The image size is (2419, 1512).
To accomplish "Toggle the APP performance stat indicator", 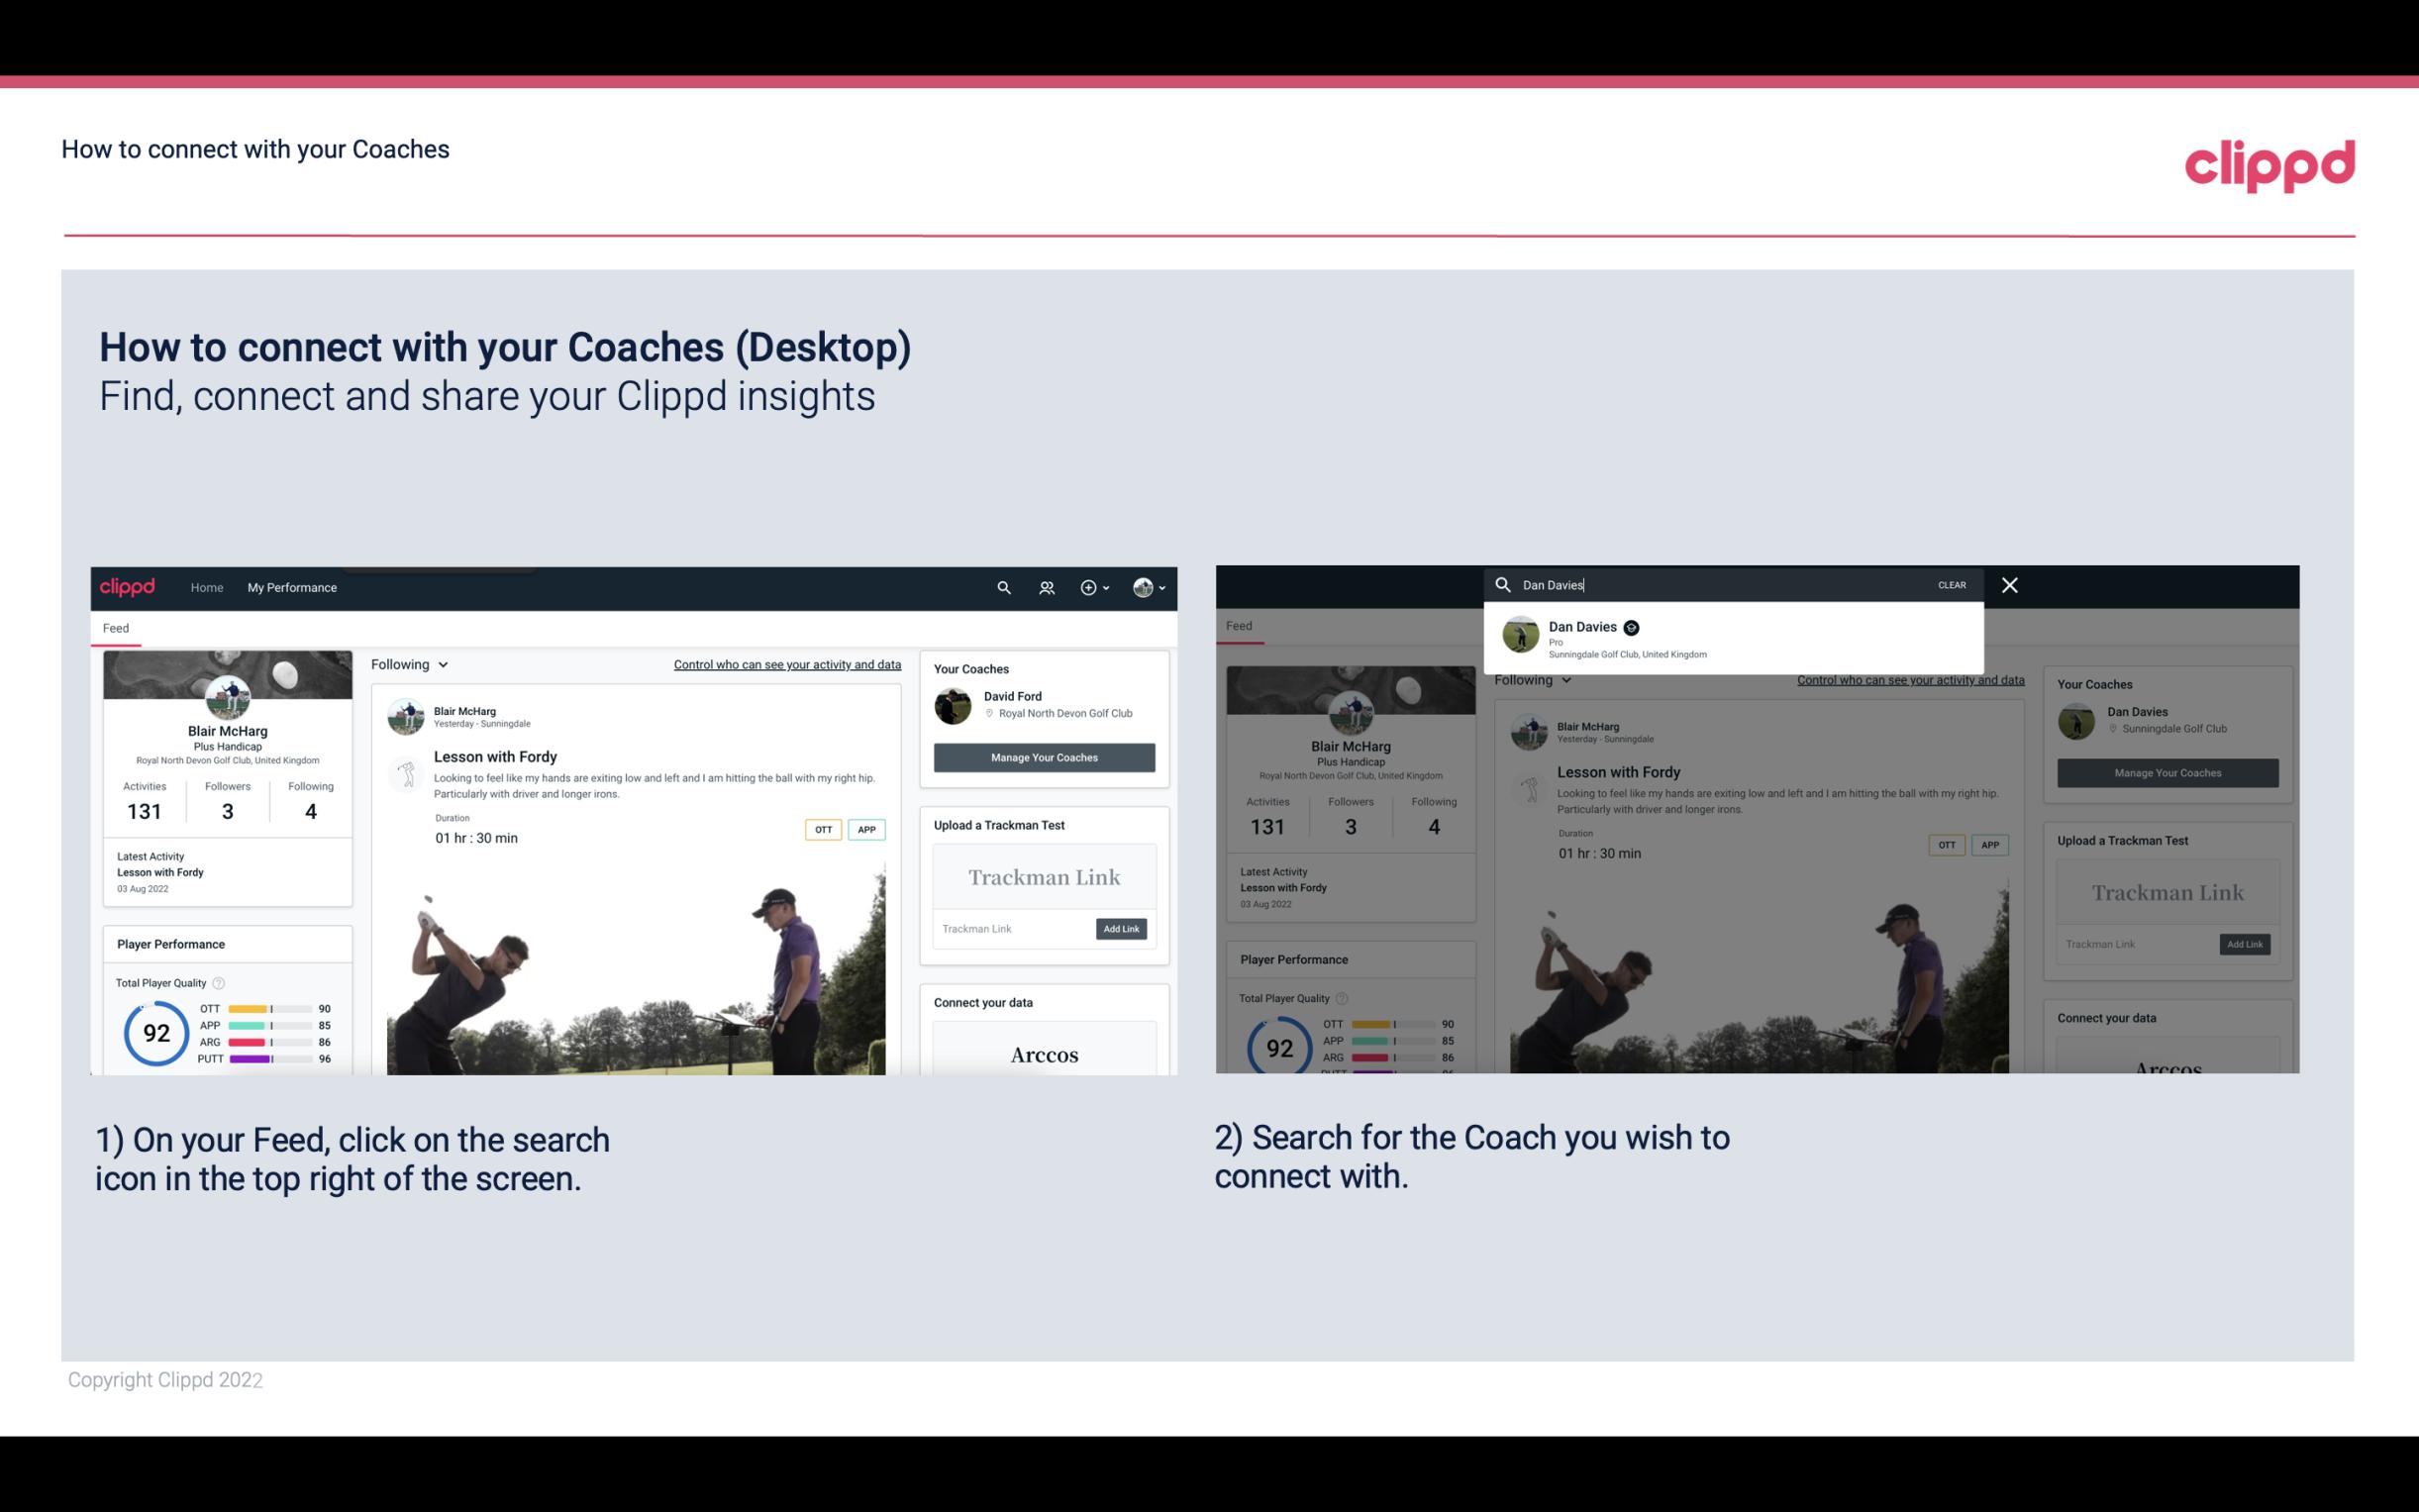I will pyautogui.click(x=268, y=1028).
